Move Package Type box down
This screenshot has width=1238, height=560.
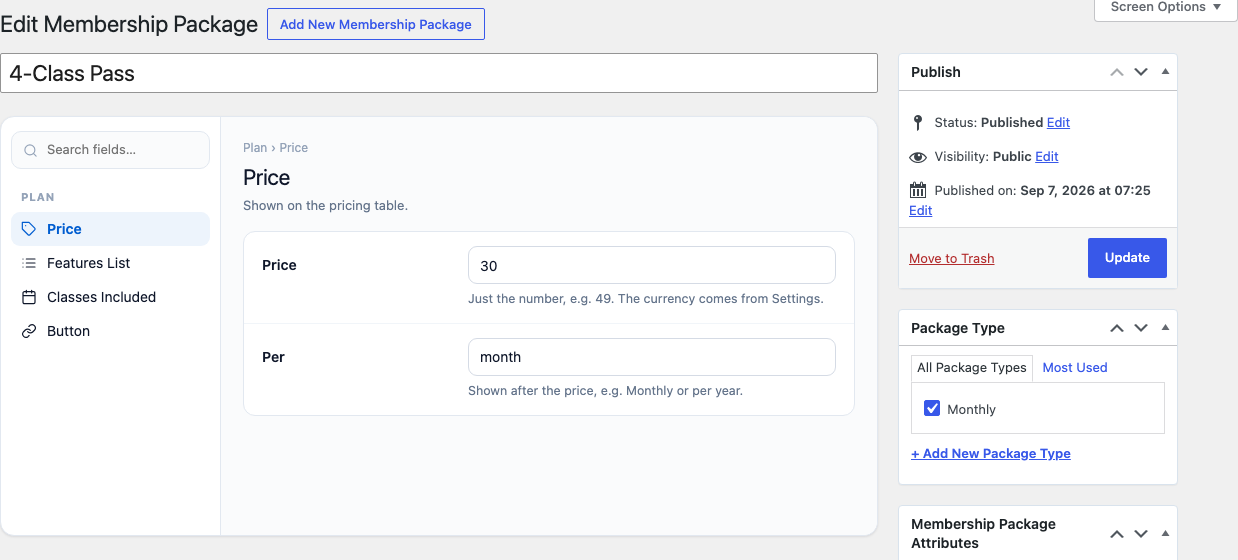coord(1141,328)
